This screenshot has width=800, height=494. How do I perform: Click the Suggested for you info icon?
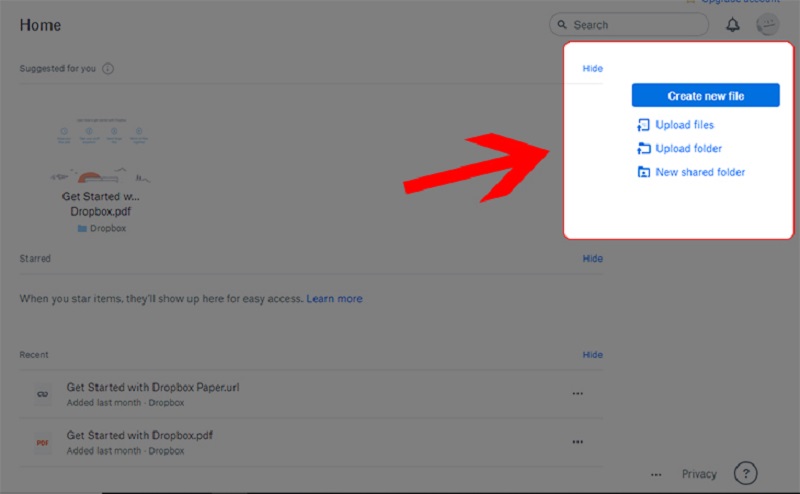point(108,68)
